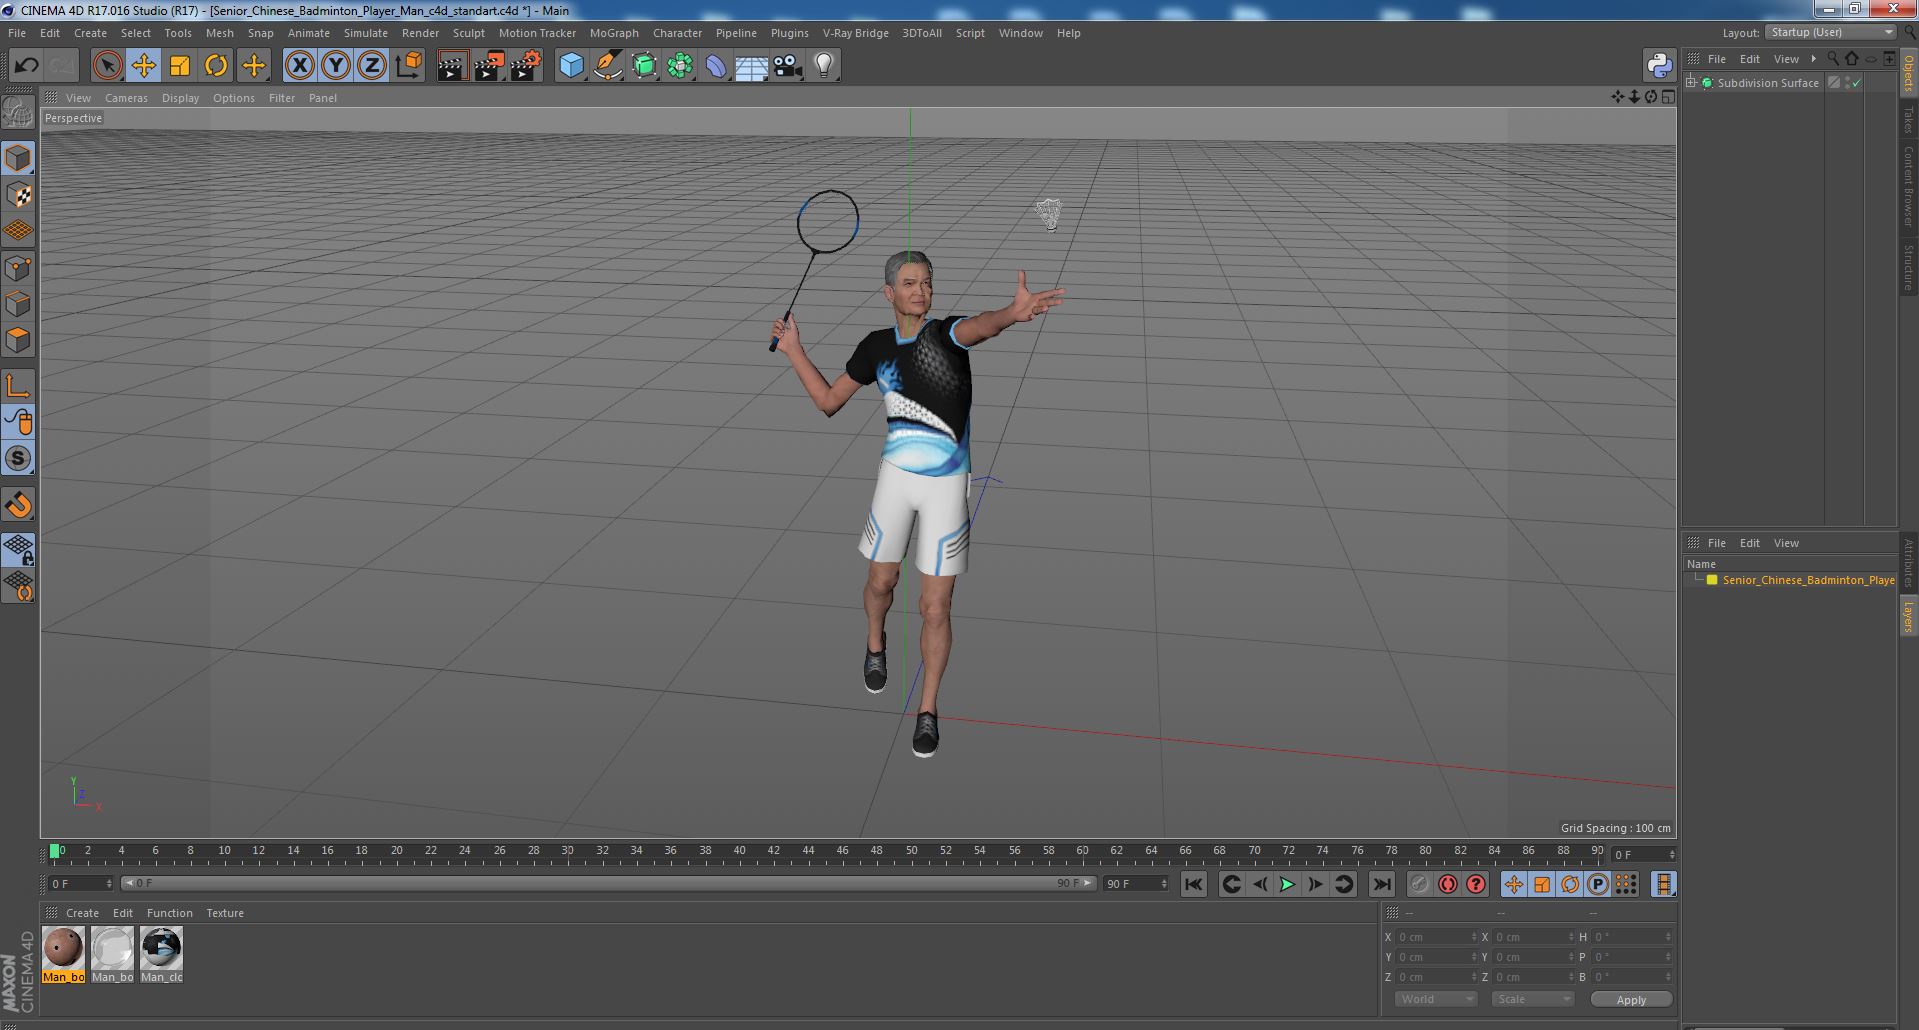Open the Python script icon
This screenshot has width=1919, height=1030.
pyautogui.click(x=1659, y=66)
